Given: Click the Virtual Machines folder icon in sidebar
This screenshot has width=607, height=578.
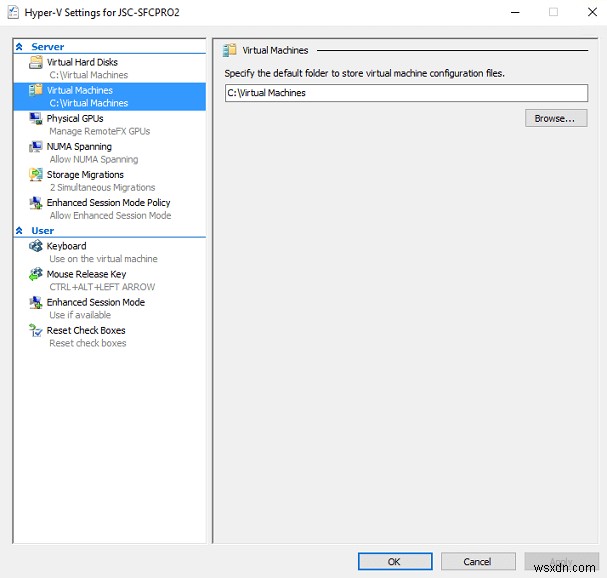Looking at the screenshot, I should point(36,90).
